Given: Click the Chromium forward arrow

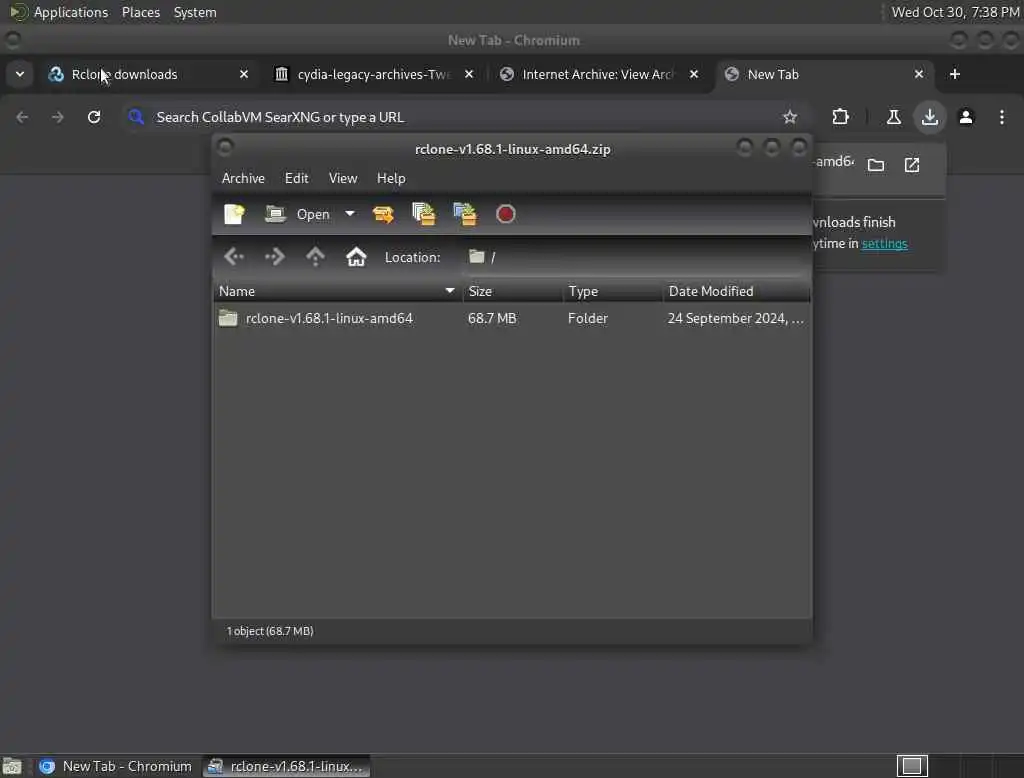Looking at the screenshot, I should (58, 117).
